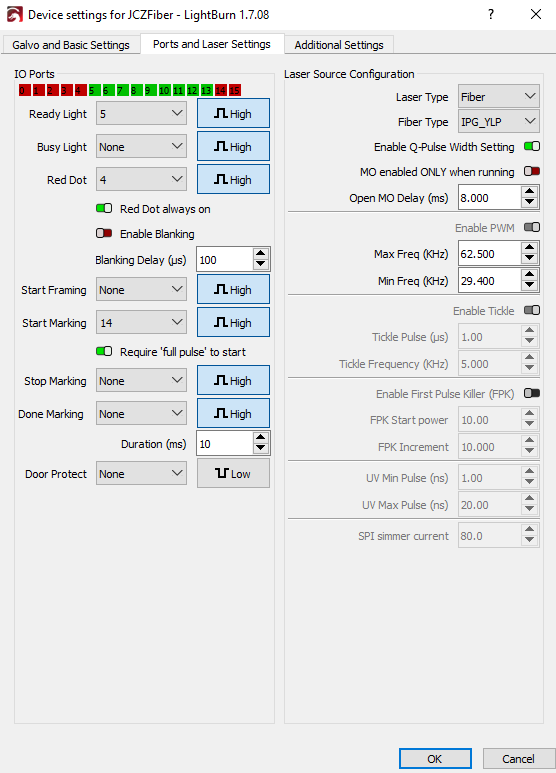Click the help question mark icon
Viewport: 556px width, 773px height.
tap(491, 14)
